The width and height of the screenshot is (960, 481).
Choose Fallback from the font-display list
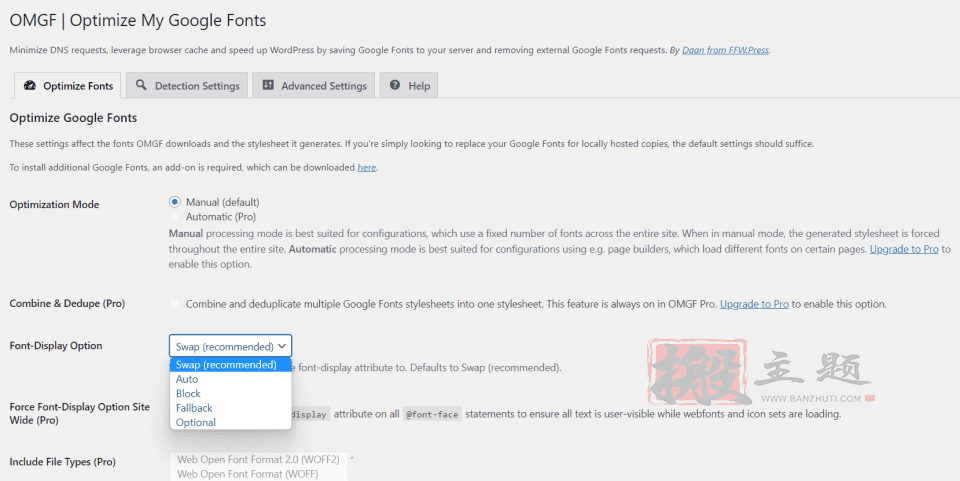point(230,408)
